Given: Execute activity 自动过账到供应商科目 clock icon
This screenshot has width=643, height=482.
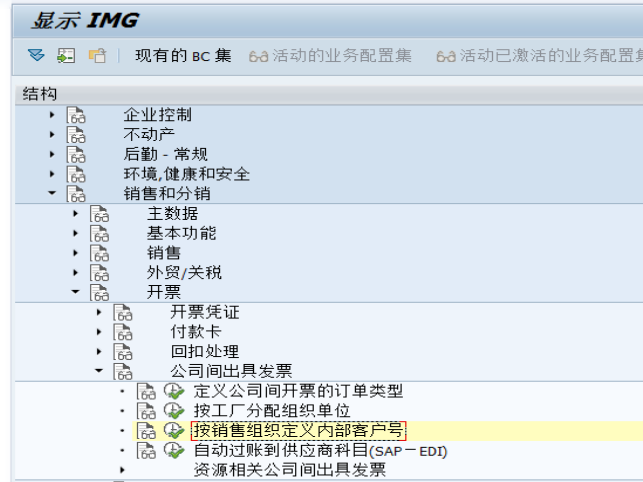Looking at the screenshot, I should tap(174, 450).
